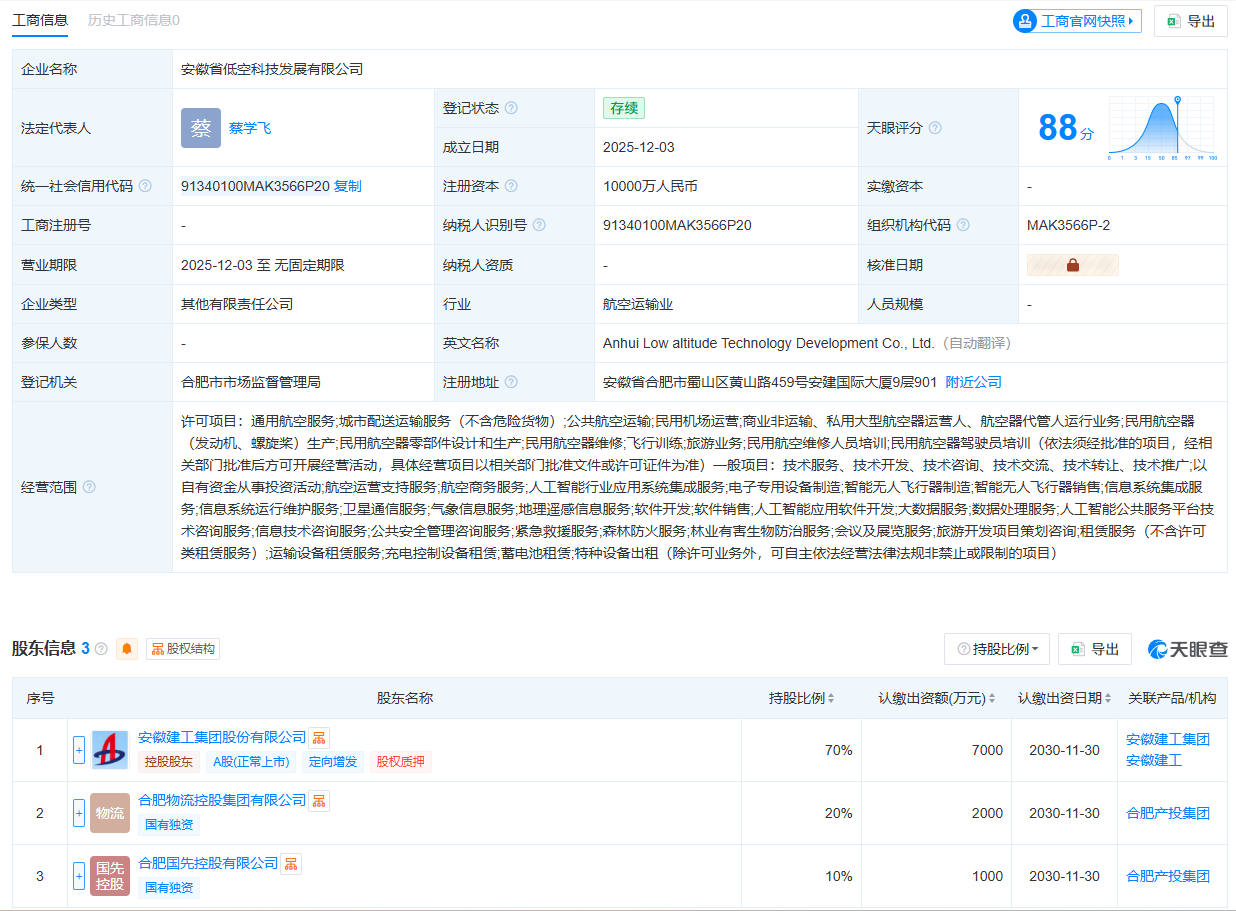Click help icon next to 注册地址

pos(511,382)
